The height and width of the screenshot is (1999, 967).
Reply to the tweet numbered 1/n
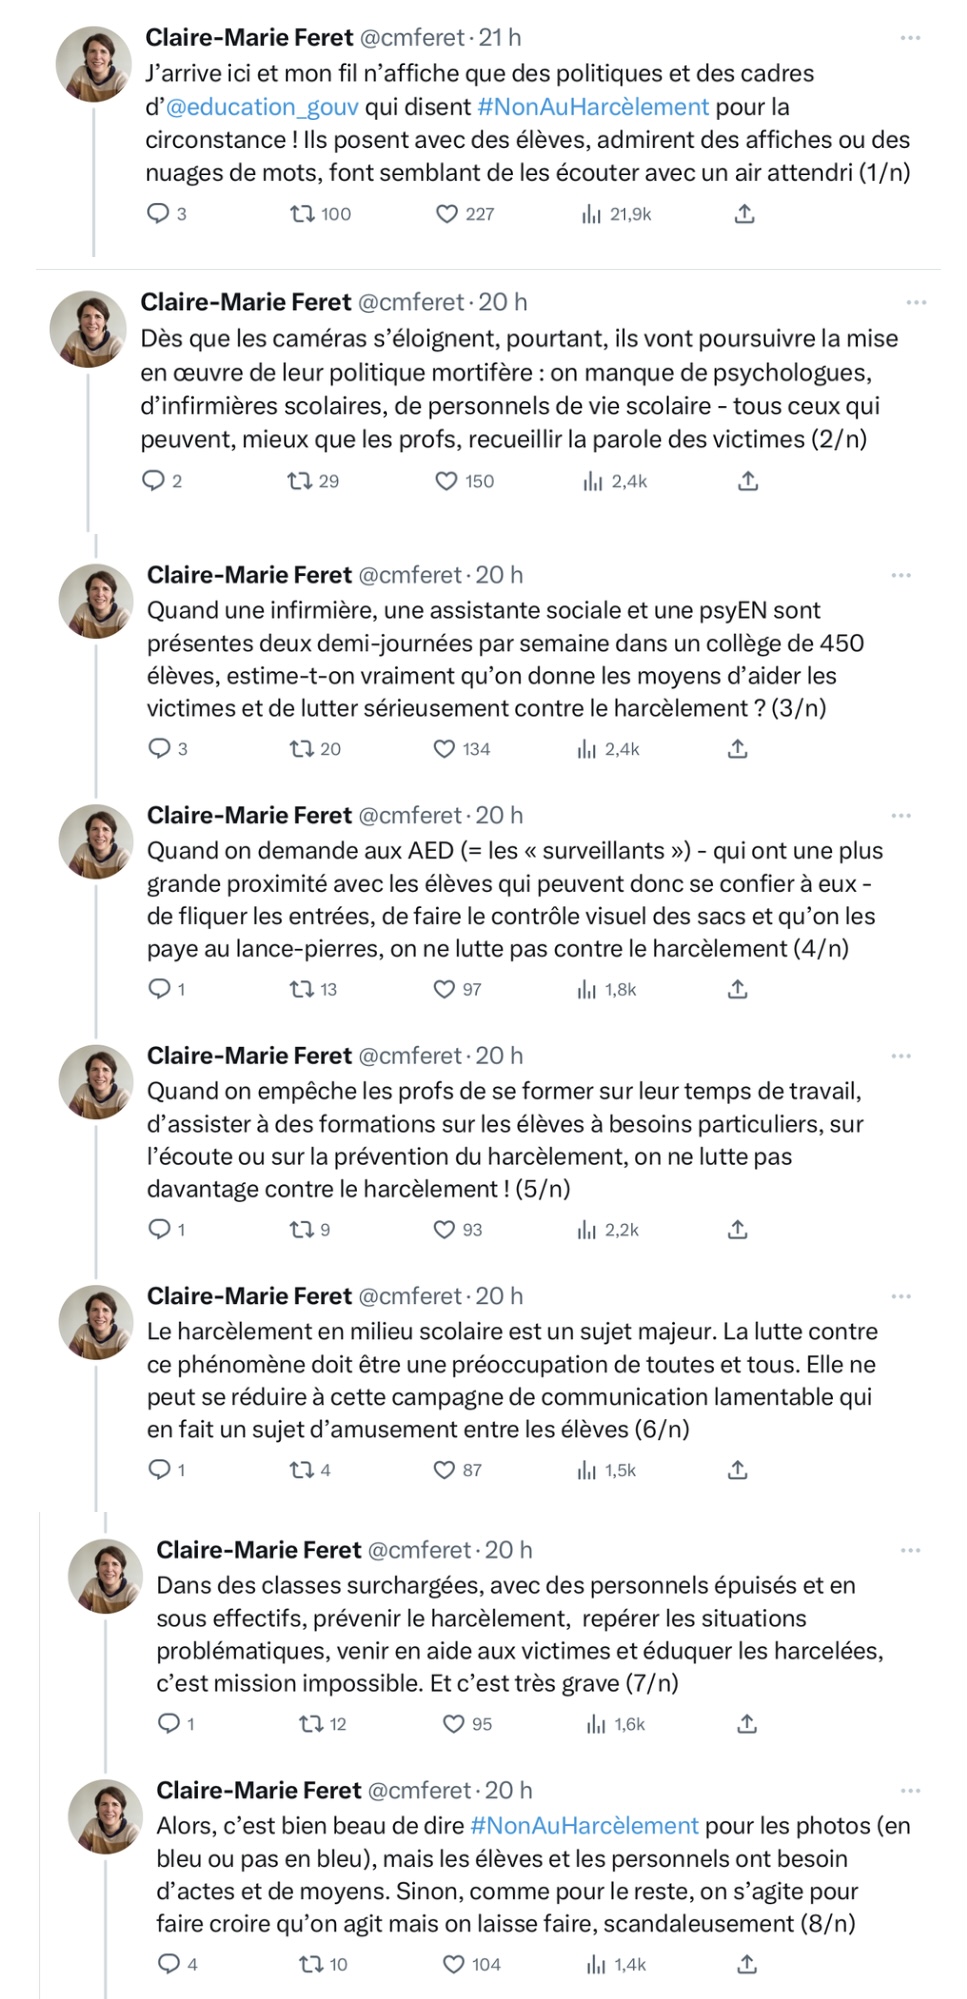coord(158,213)
